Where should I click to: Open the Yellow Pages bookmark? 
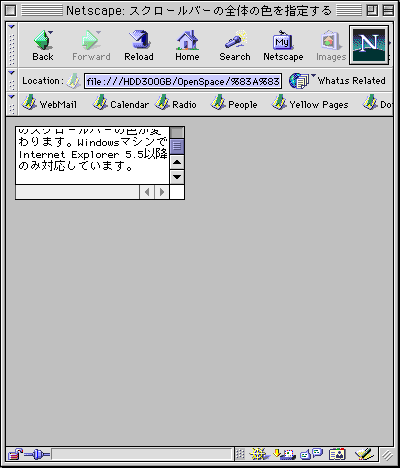[310, 104]
